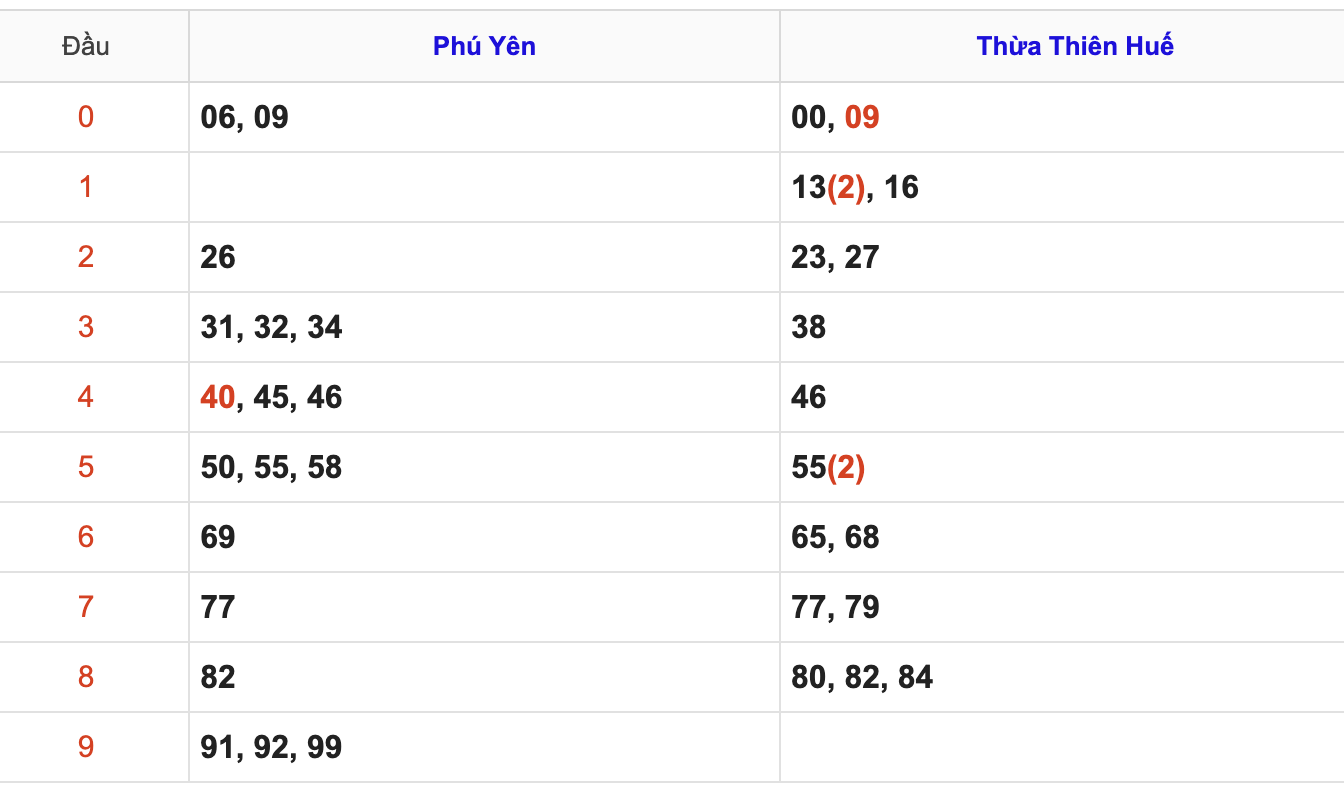
Task: Select head digit 1 in Đầu column
Action: [86, 187]
